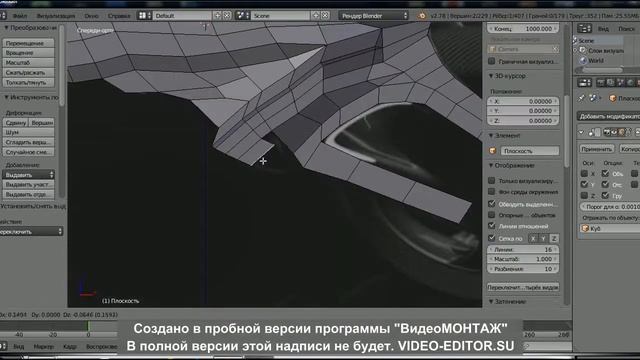Adjust the grid Линии 16 field
640x360 pixels.
[523, 249]
